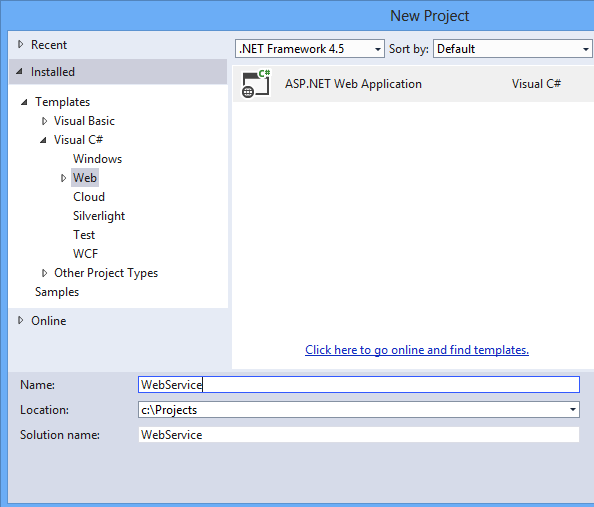Screen dimensions: 594x507
Task: Select the Cloud template category
Action: pos(89,197)
